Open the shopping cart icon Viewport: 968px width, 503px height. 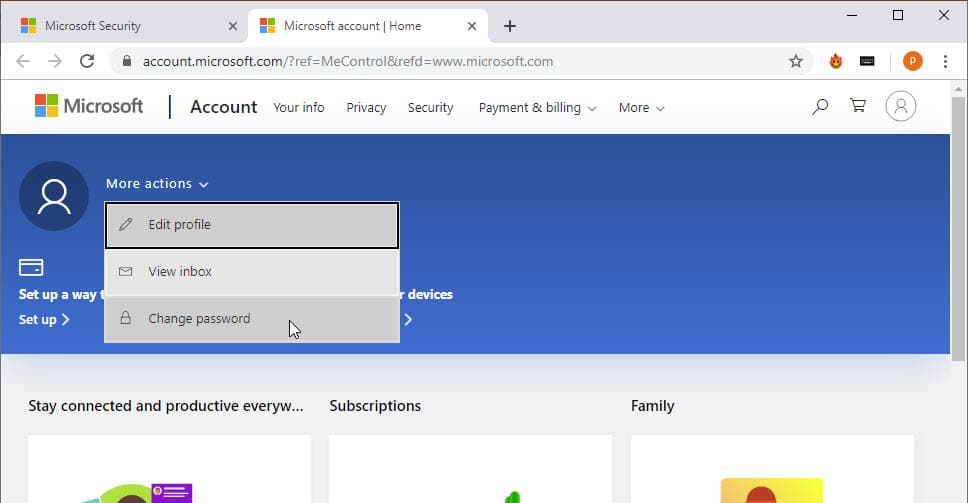point(857,106)
